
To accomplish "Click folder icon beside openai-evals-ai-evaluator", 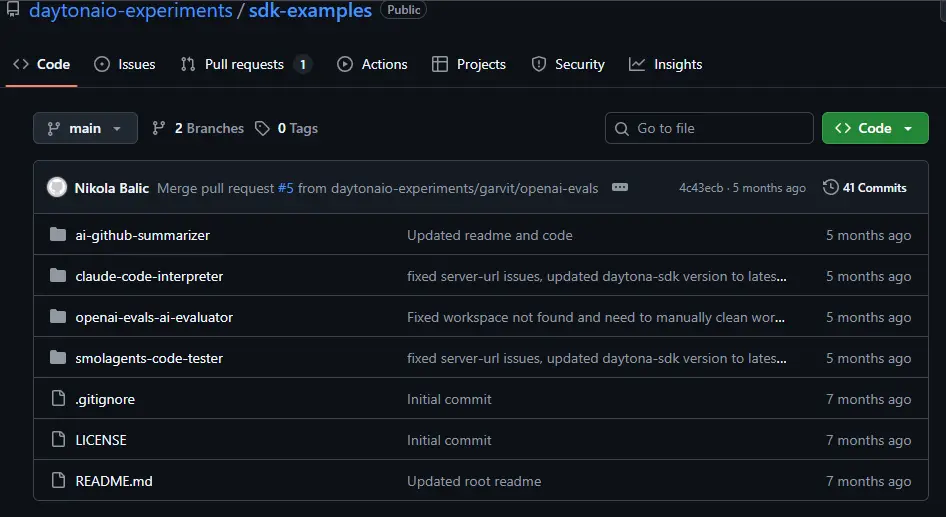I will pyautogui.click(x=58, y=316).
